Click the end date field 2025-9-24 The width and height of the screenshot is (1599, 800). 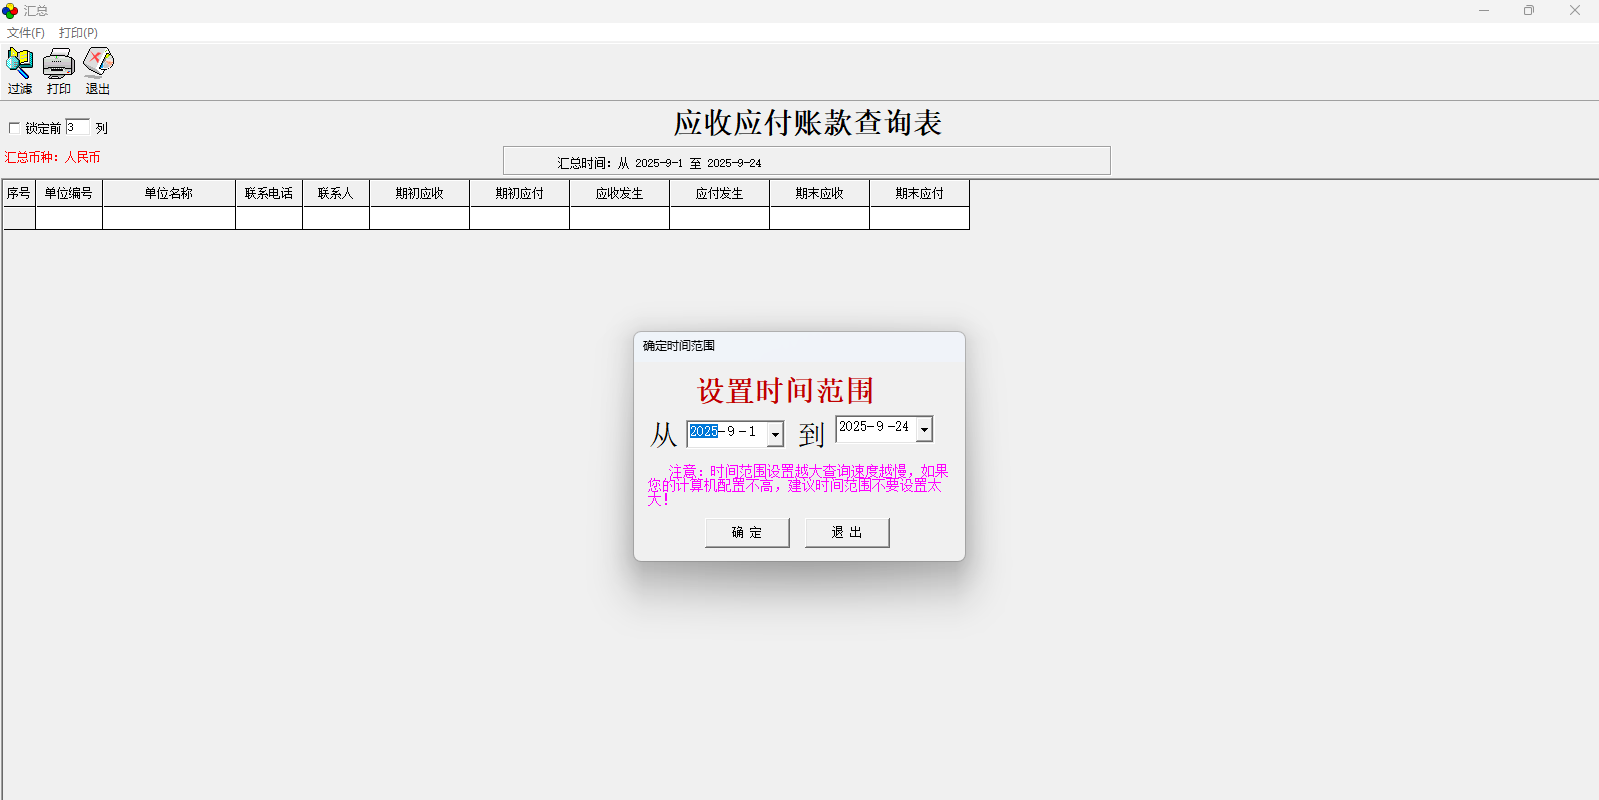click(873, 427)
